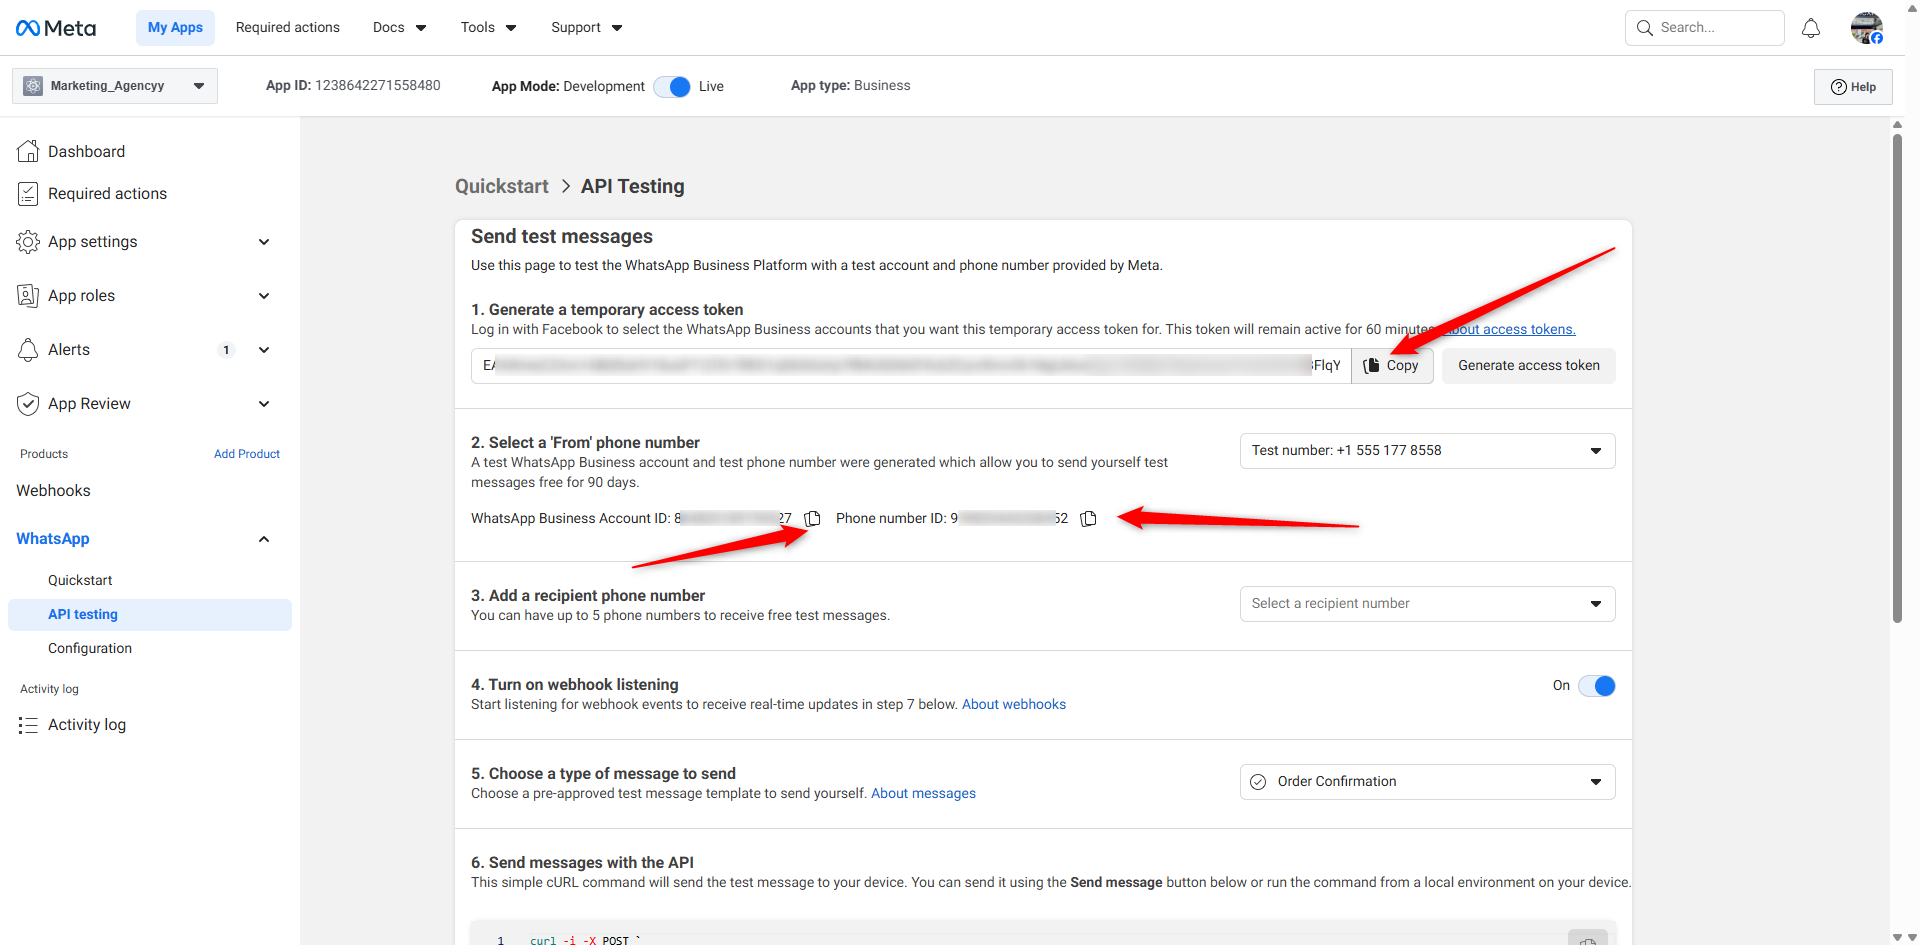
Task: Open the About webhooks link
Action: [1014, 705]
